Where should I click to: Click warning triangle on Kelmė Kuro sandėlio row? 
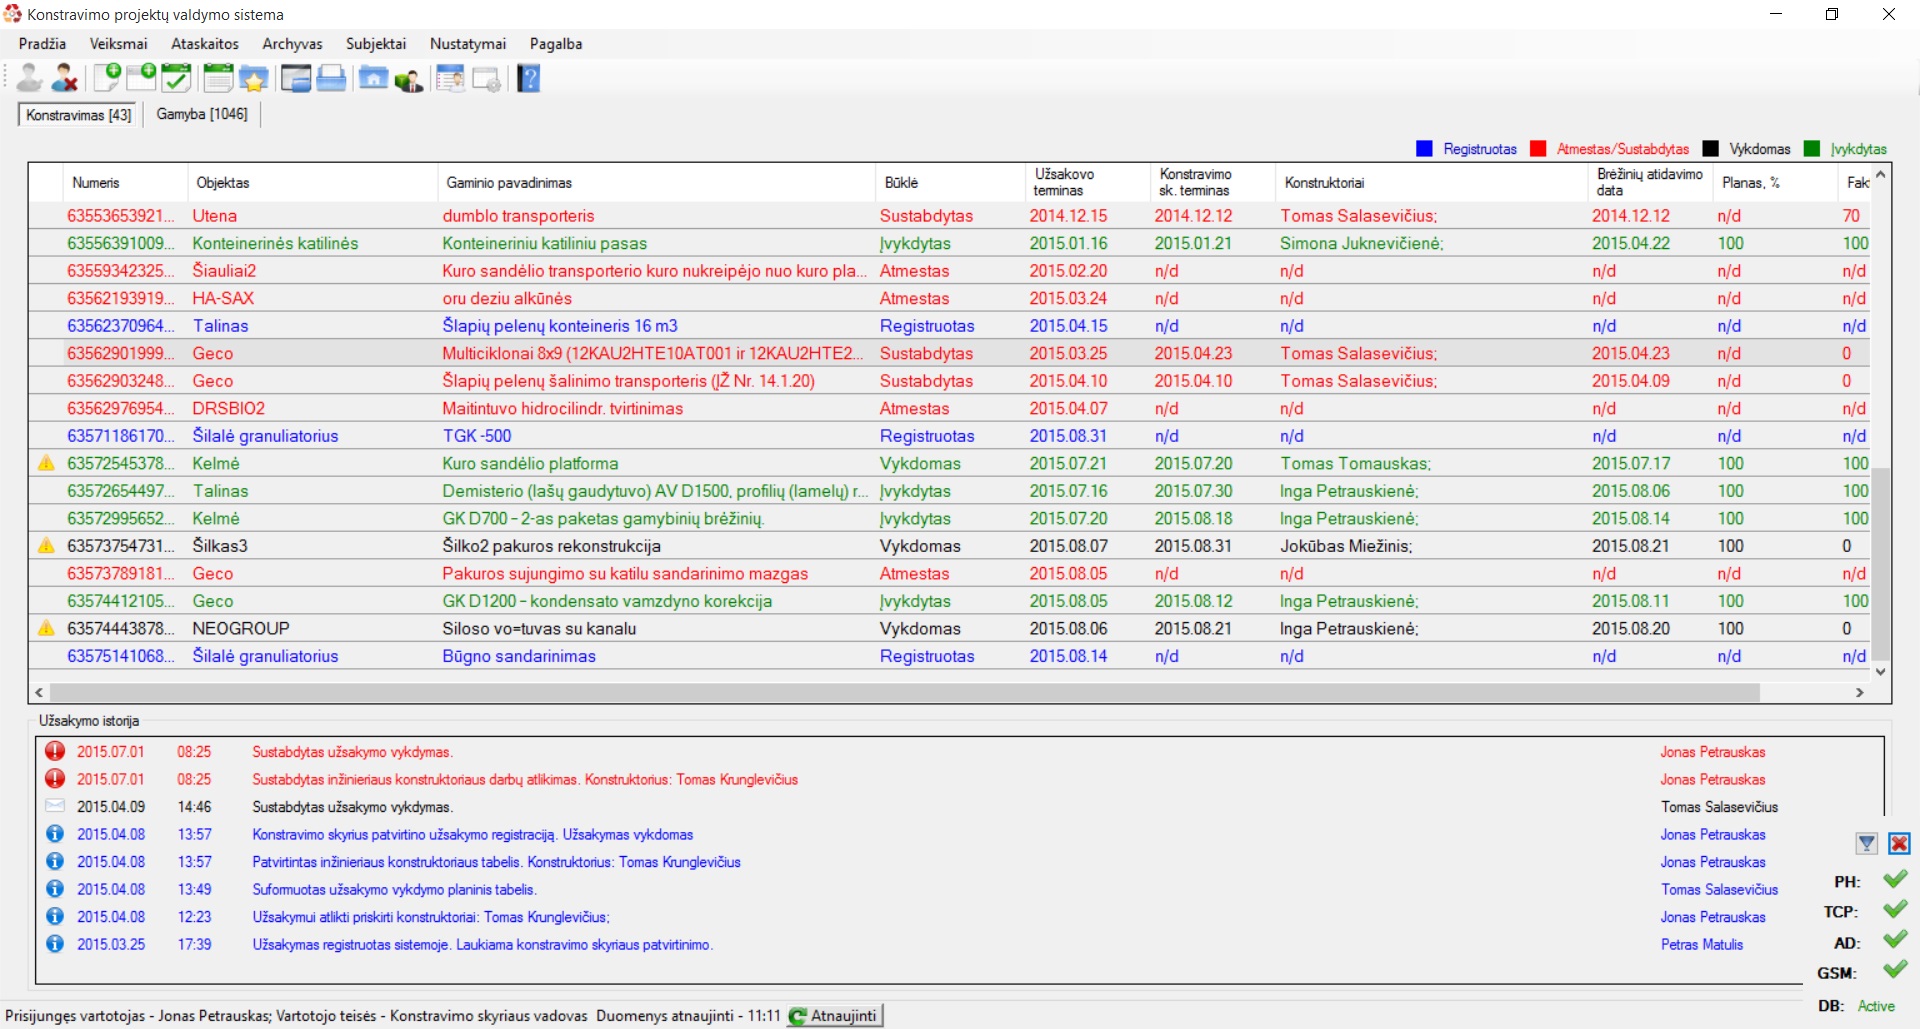pyautogui.click(x=46, y=463)
